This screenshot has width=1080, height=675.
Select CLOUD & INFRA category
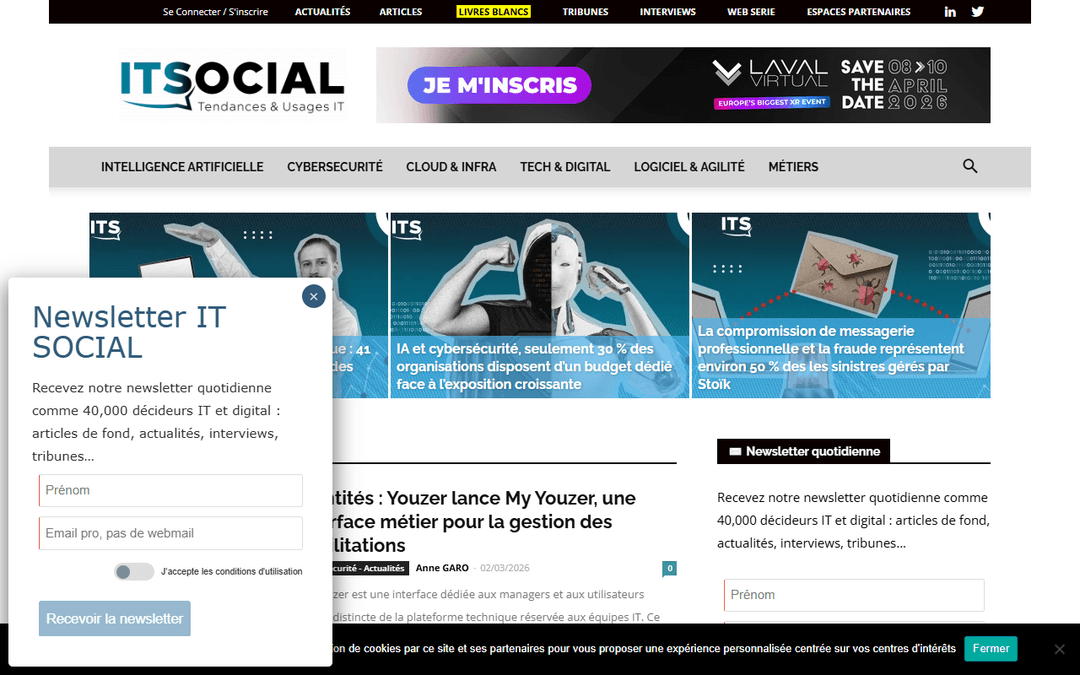[x=451, y=167]
